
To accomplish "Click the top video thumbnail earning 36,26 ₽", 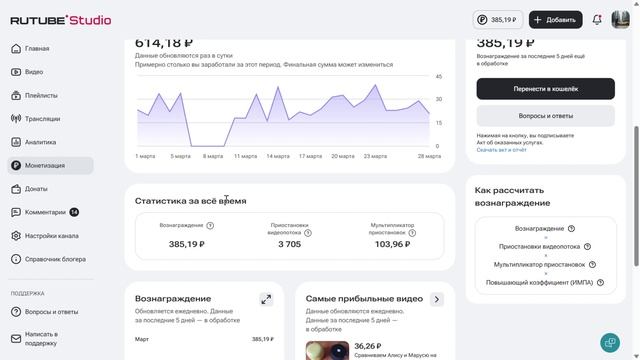I will [x=327, y=351].
